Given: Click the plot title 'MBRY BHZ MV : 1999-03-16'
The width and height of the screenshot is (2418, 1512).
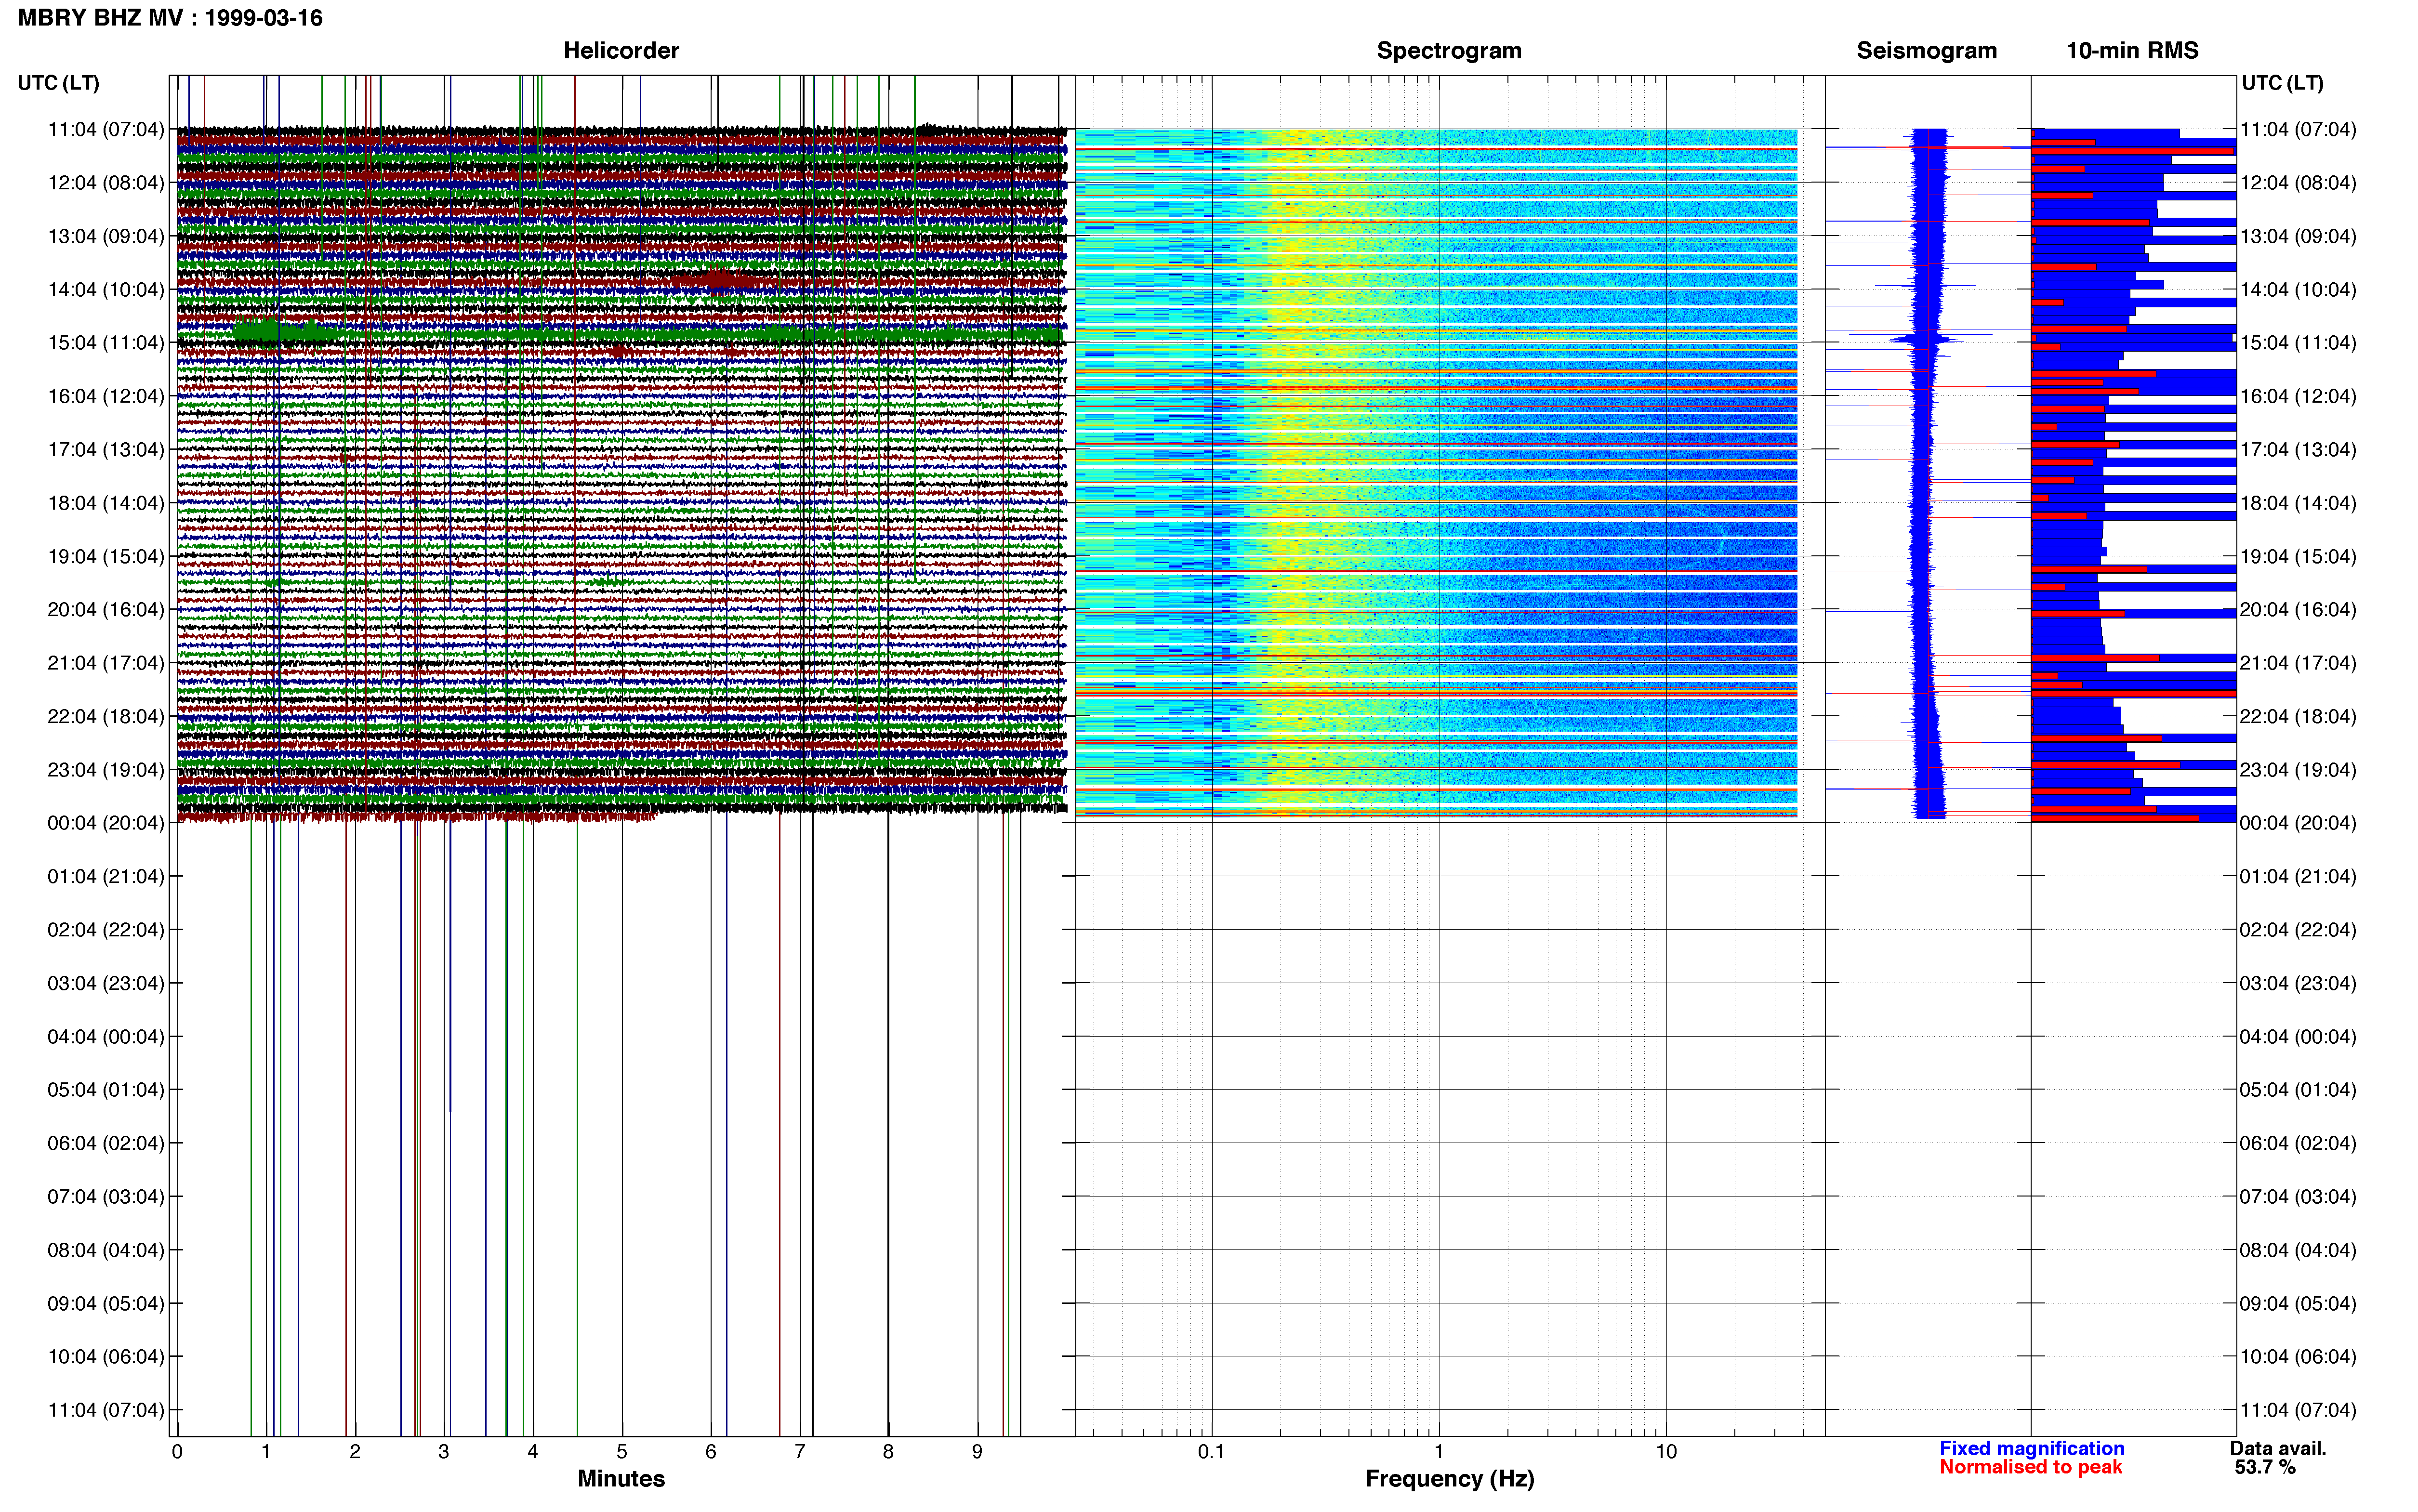Looking at the screenshot, I should pyautogui.click(x=170, y=18).
